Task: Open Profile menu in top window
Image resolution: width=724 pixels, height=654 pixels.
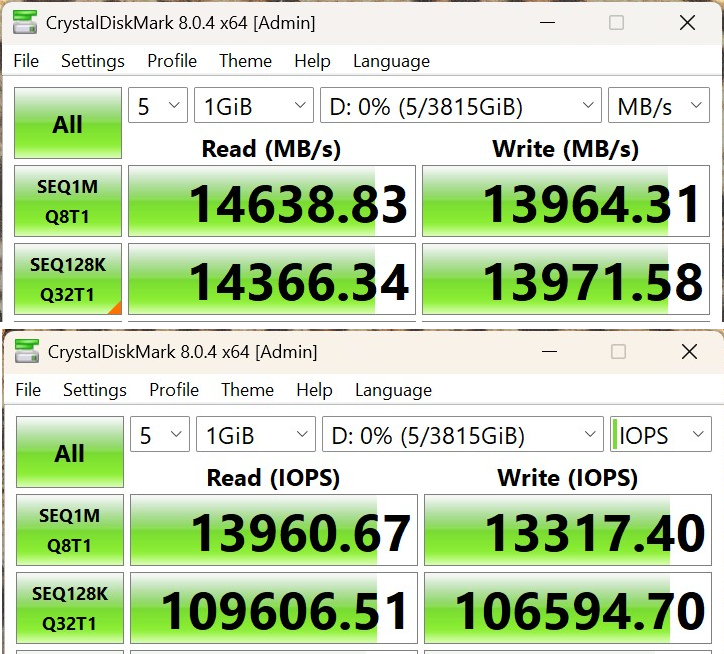Action: [172, 61]
